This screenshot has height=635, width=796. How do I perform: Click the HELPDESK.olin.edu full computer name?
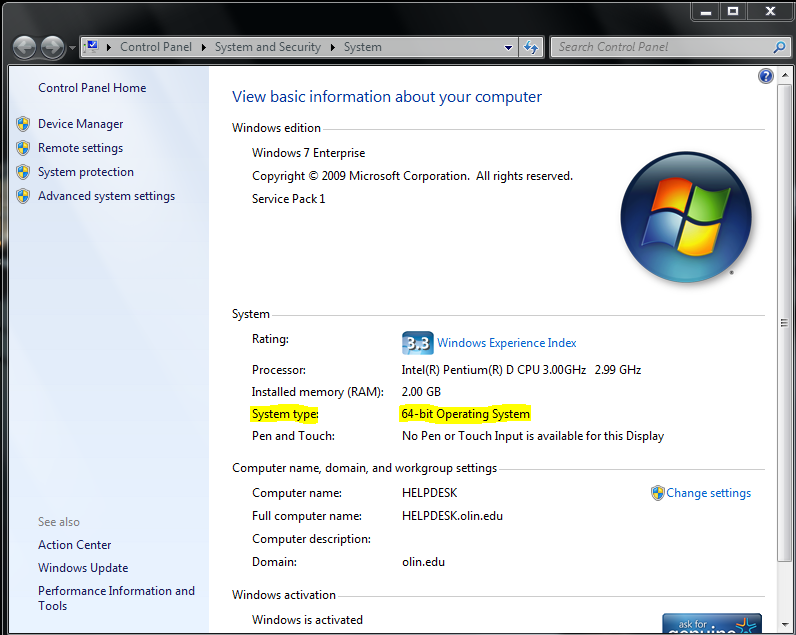click(452, 516)
